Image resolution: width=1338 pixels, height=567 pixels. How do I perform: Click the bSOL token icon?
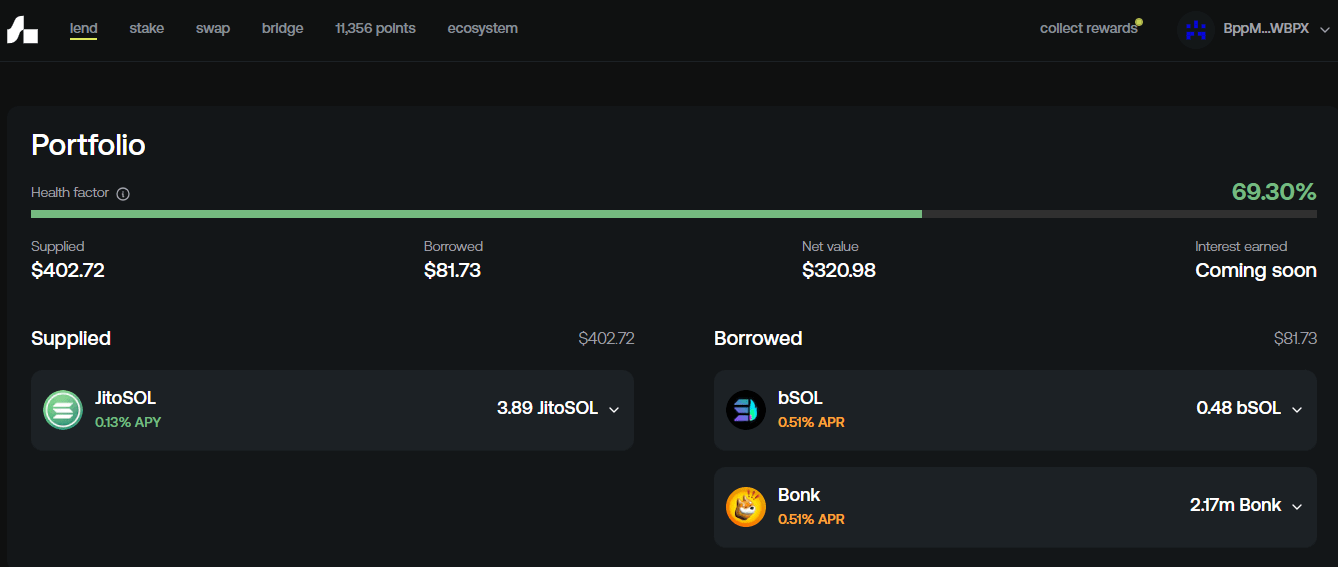pyautogui.click(x=746, y=410)
